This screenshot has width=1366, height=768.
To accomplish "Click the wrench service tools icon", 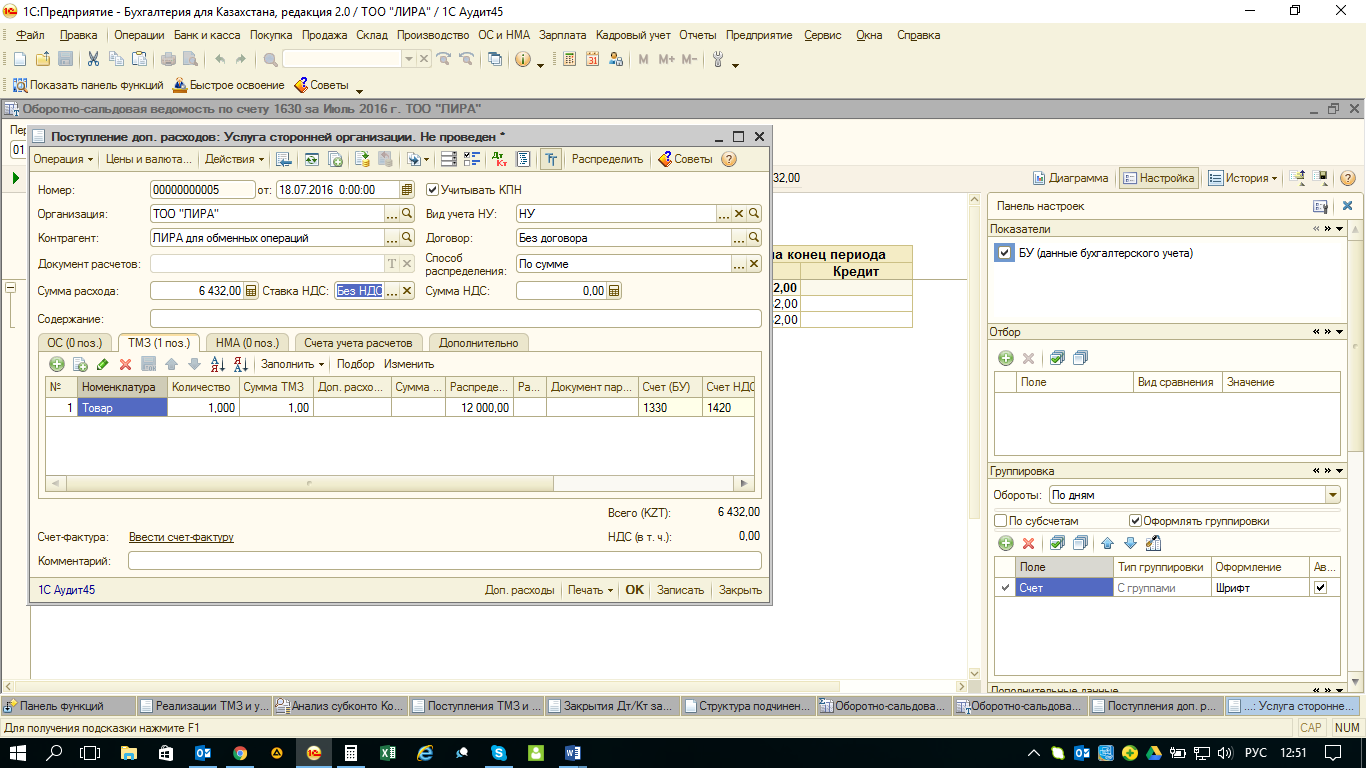I will coord(718,59).
